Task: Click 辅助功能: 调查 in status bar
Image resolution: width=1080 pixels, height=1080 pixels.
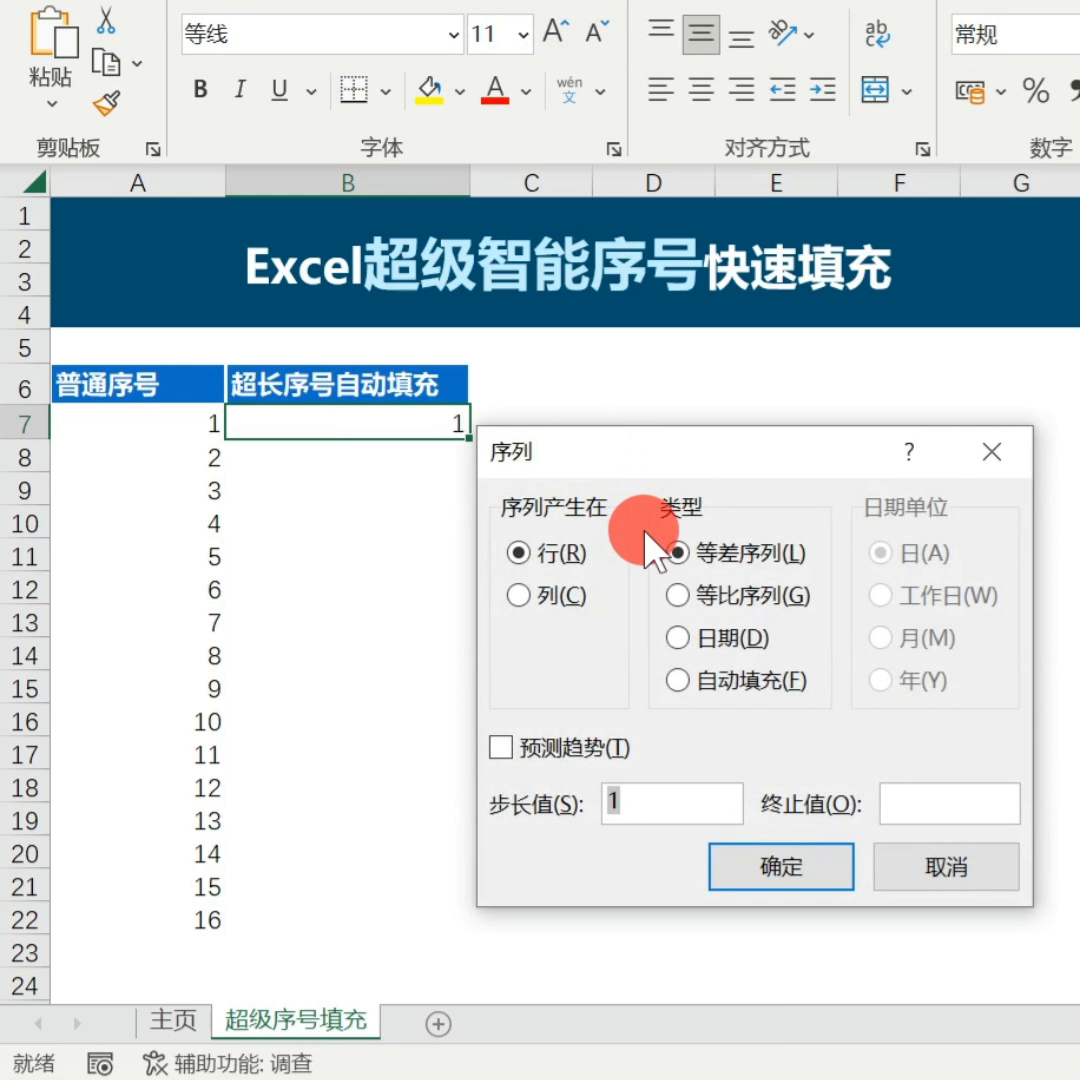Action: point(228,1063)
